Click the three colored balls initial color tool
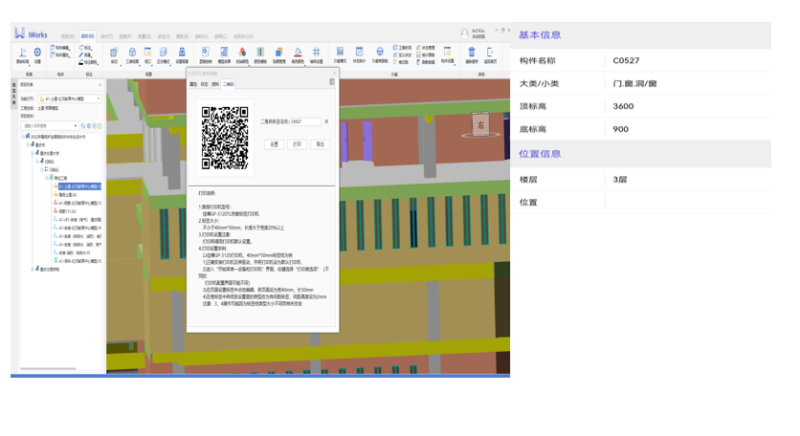 pyautogui.click(x=242, y=55)
